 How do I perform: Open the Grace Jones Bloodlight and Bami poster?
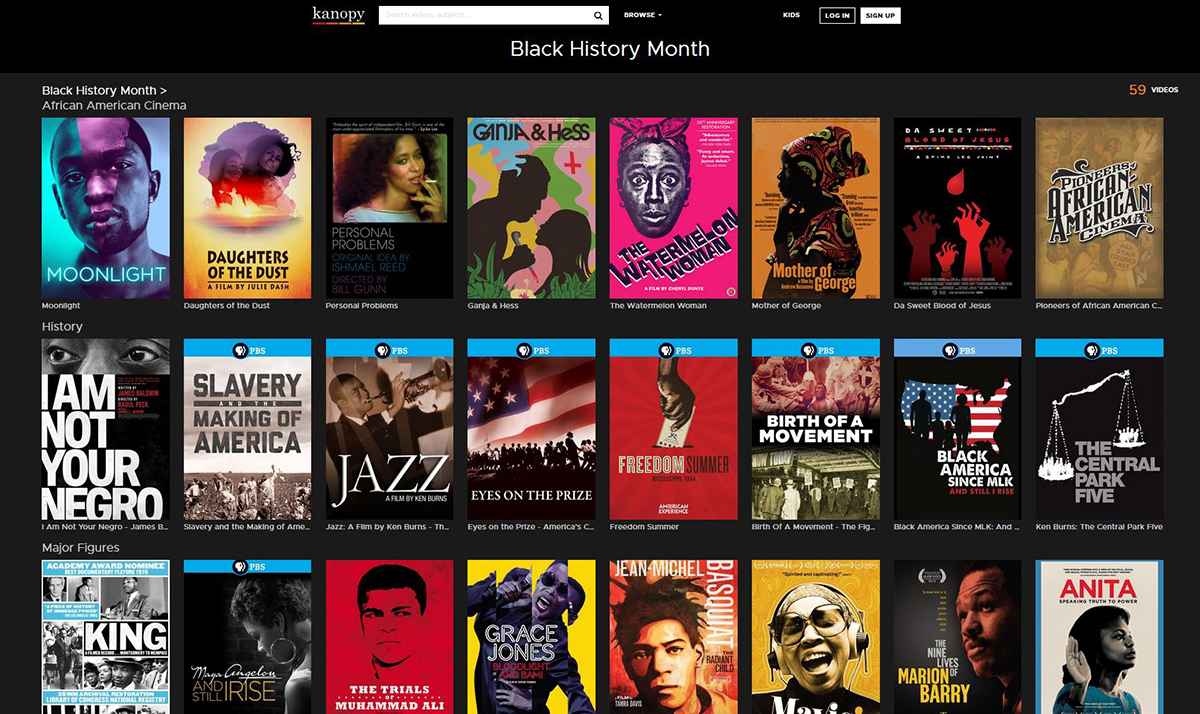532,637
